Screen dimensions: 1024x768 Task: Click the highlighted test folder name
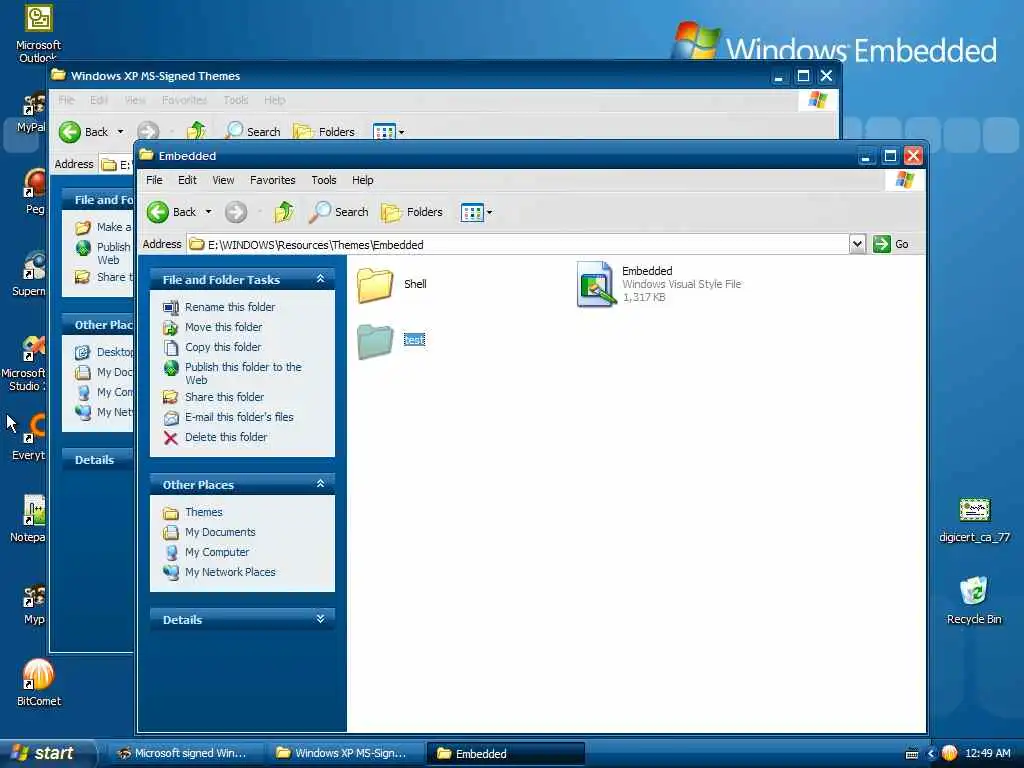(414, 340)
